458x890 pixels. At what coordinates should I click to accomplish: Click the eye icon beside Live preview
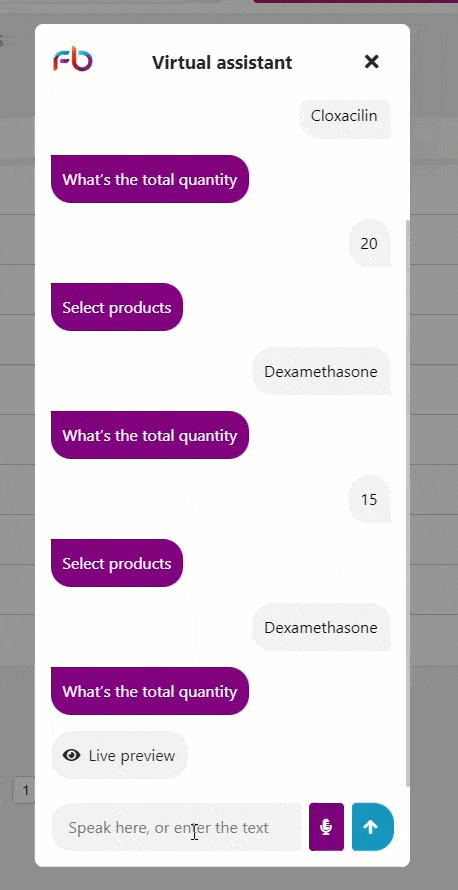click(x=72, y=755)
